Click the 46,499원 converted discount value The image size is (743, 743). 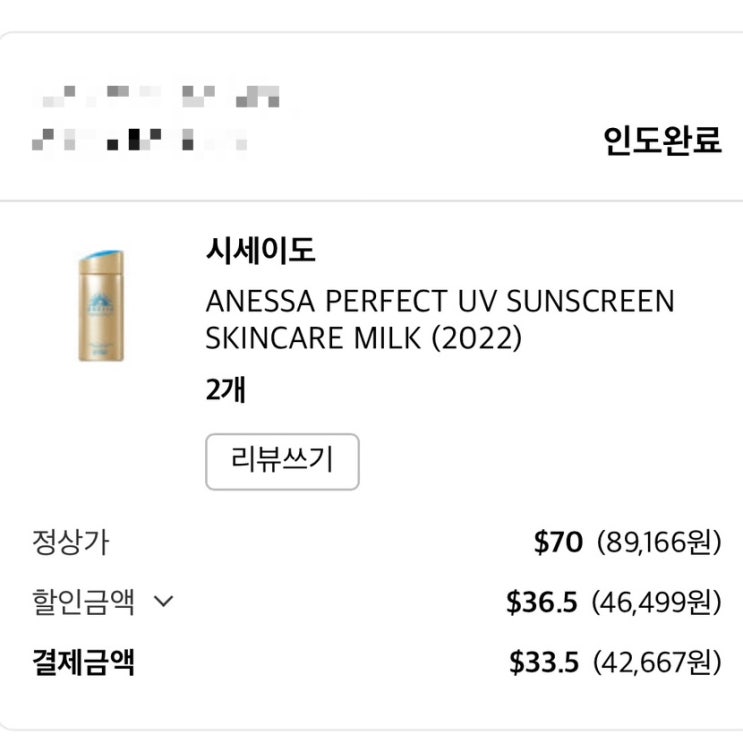point(656,602)
